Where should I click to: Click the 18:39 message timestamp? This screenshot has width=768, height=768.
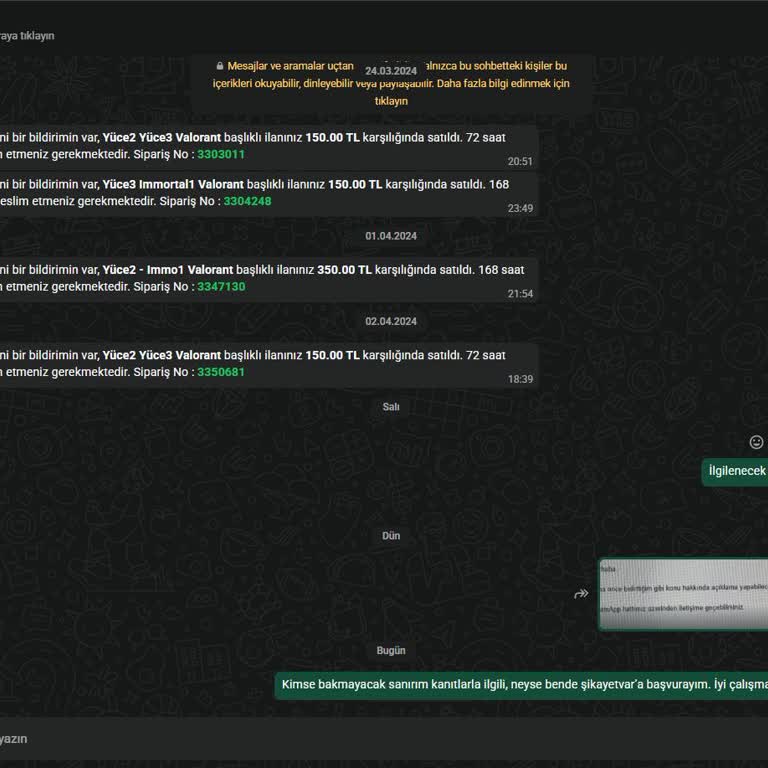[x=520, y=379]
